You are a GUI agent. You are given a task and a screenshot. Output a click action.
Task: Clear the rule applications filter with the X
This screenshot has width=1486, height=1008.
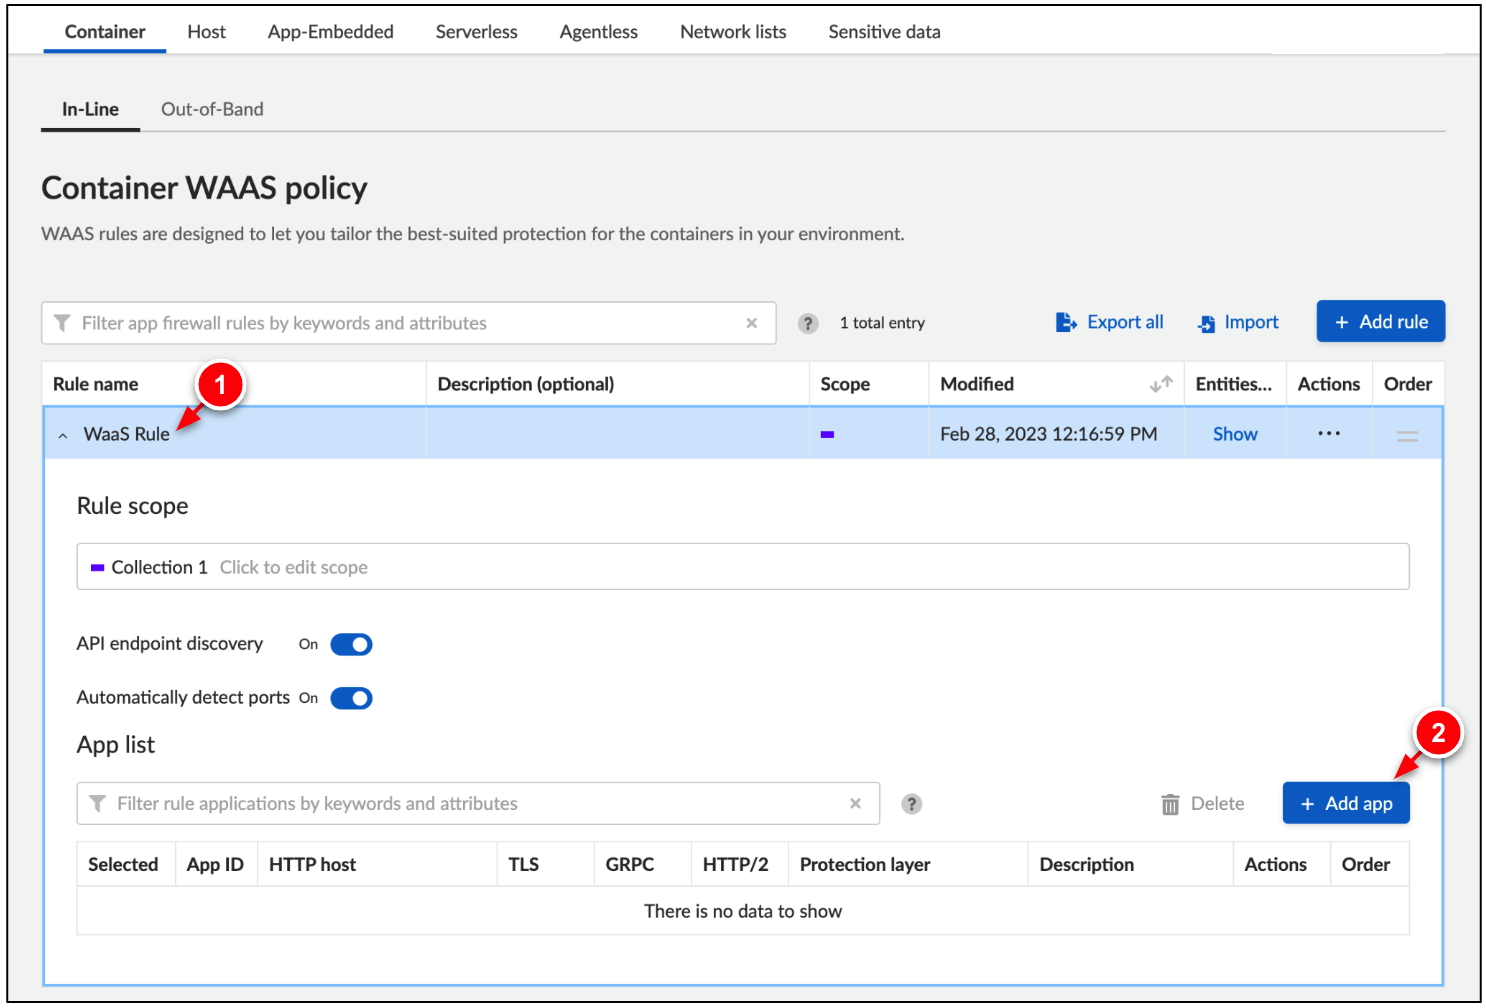pos(855,803)
